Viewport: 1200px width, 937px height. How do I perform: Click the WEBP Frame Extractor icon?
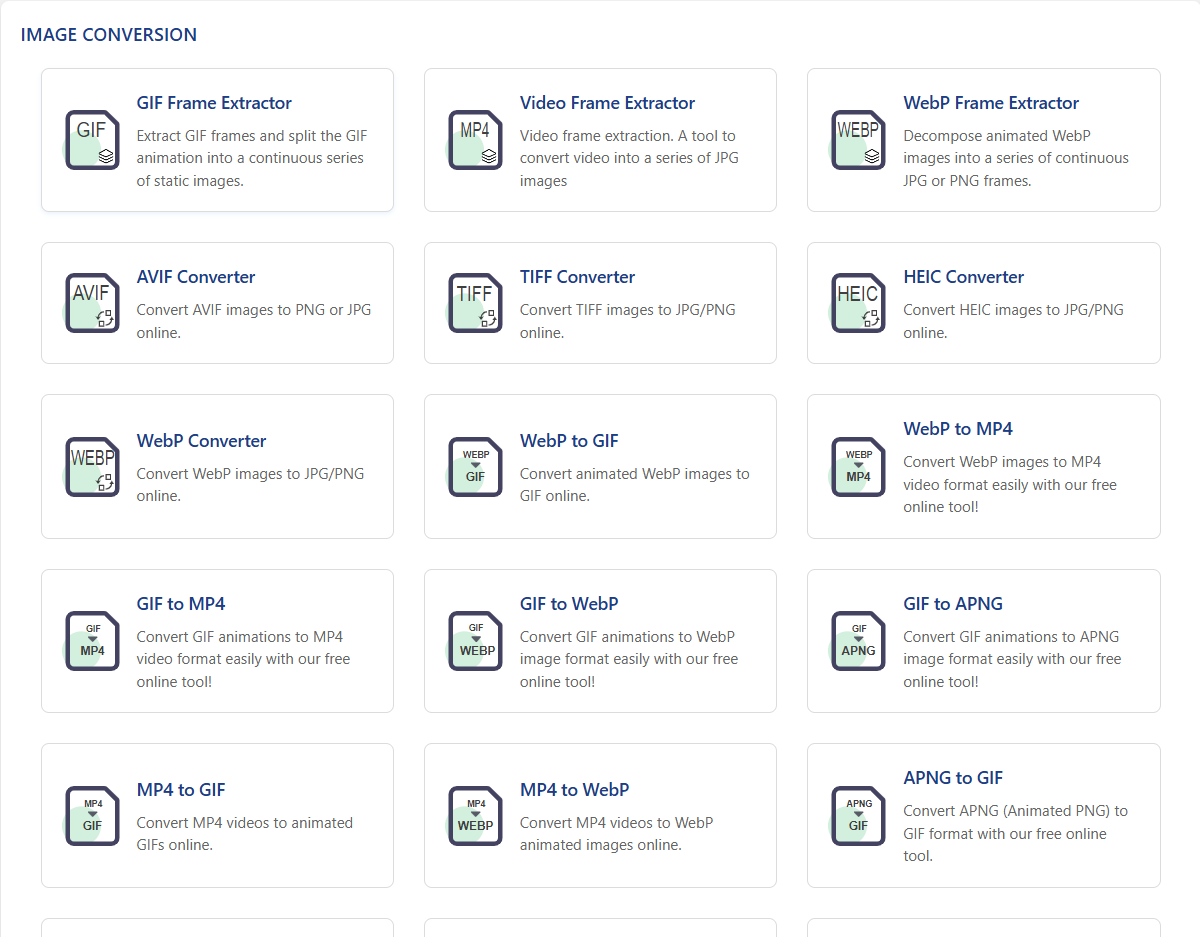(x=859, y=140)
